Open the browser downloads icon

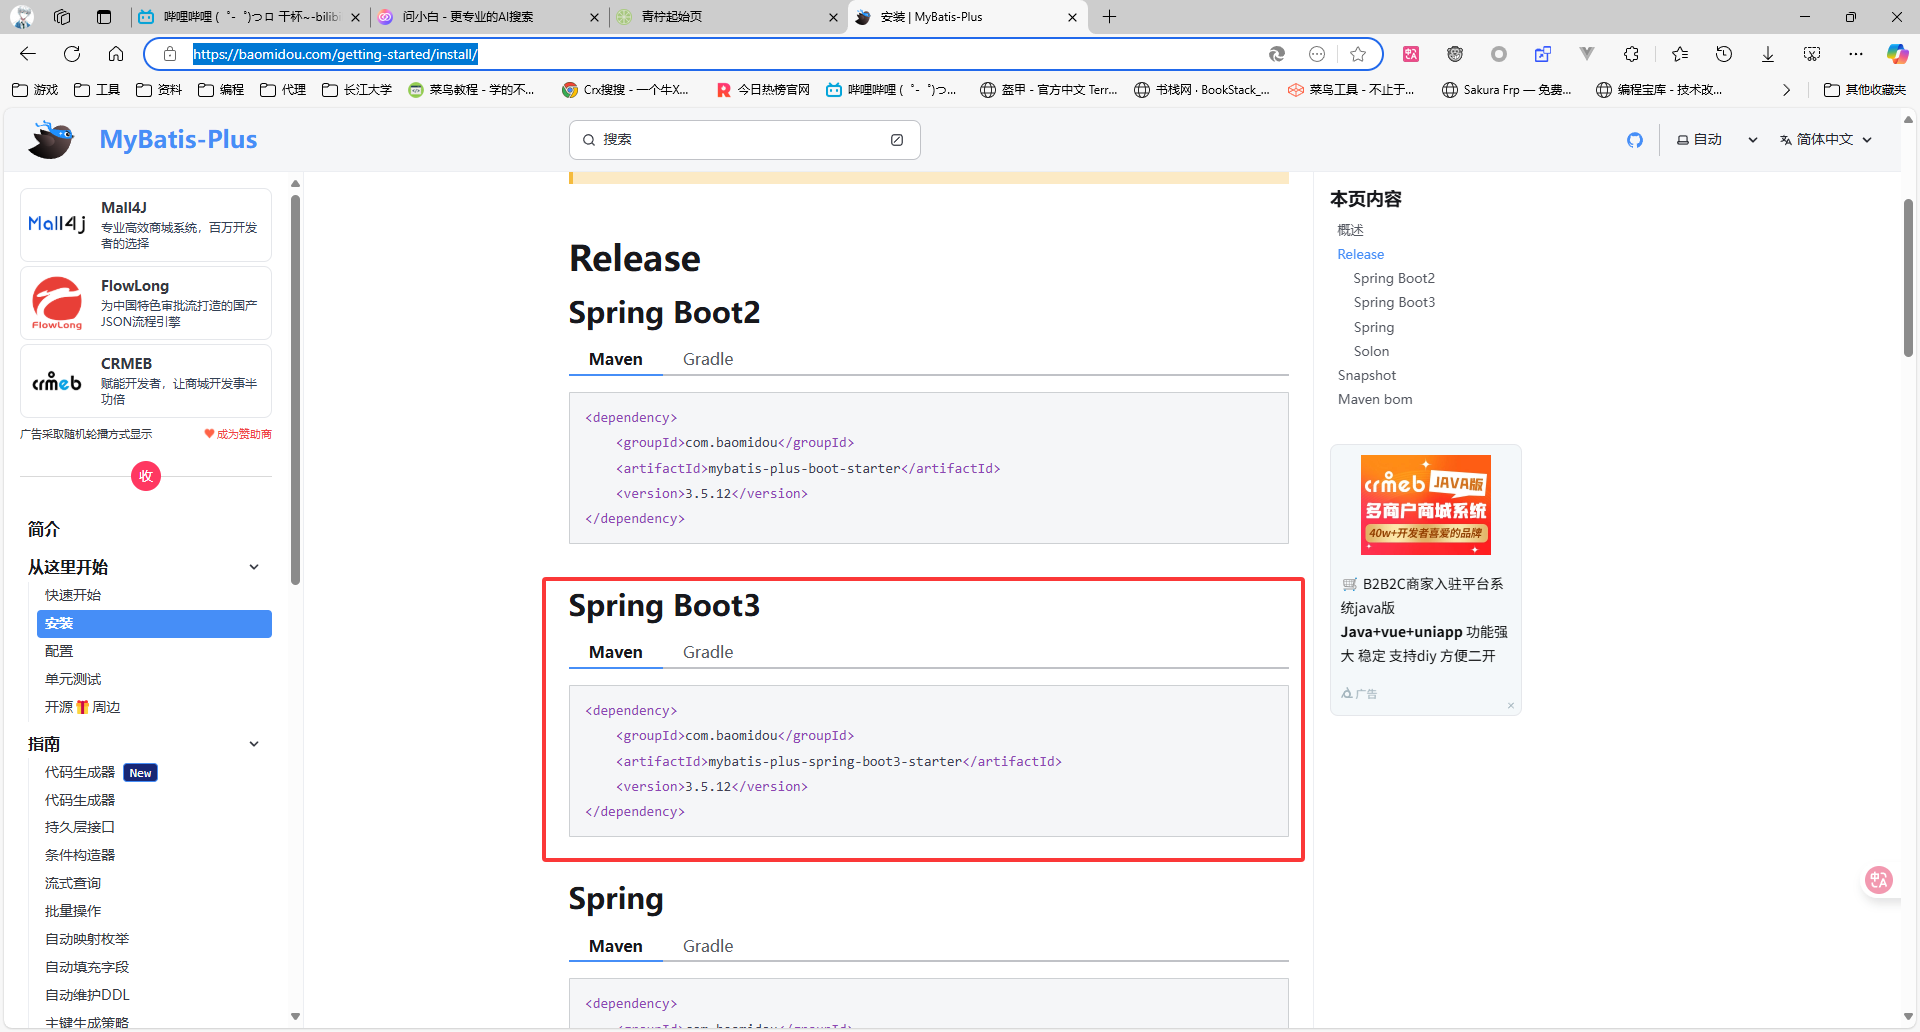point(1767,54)
